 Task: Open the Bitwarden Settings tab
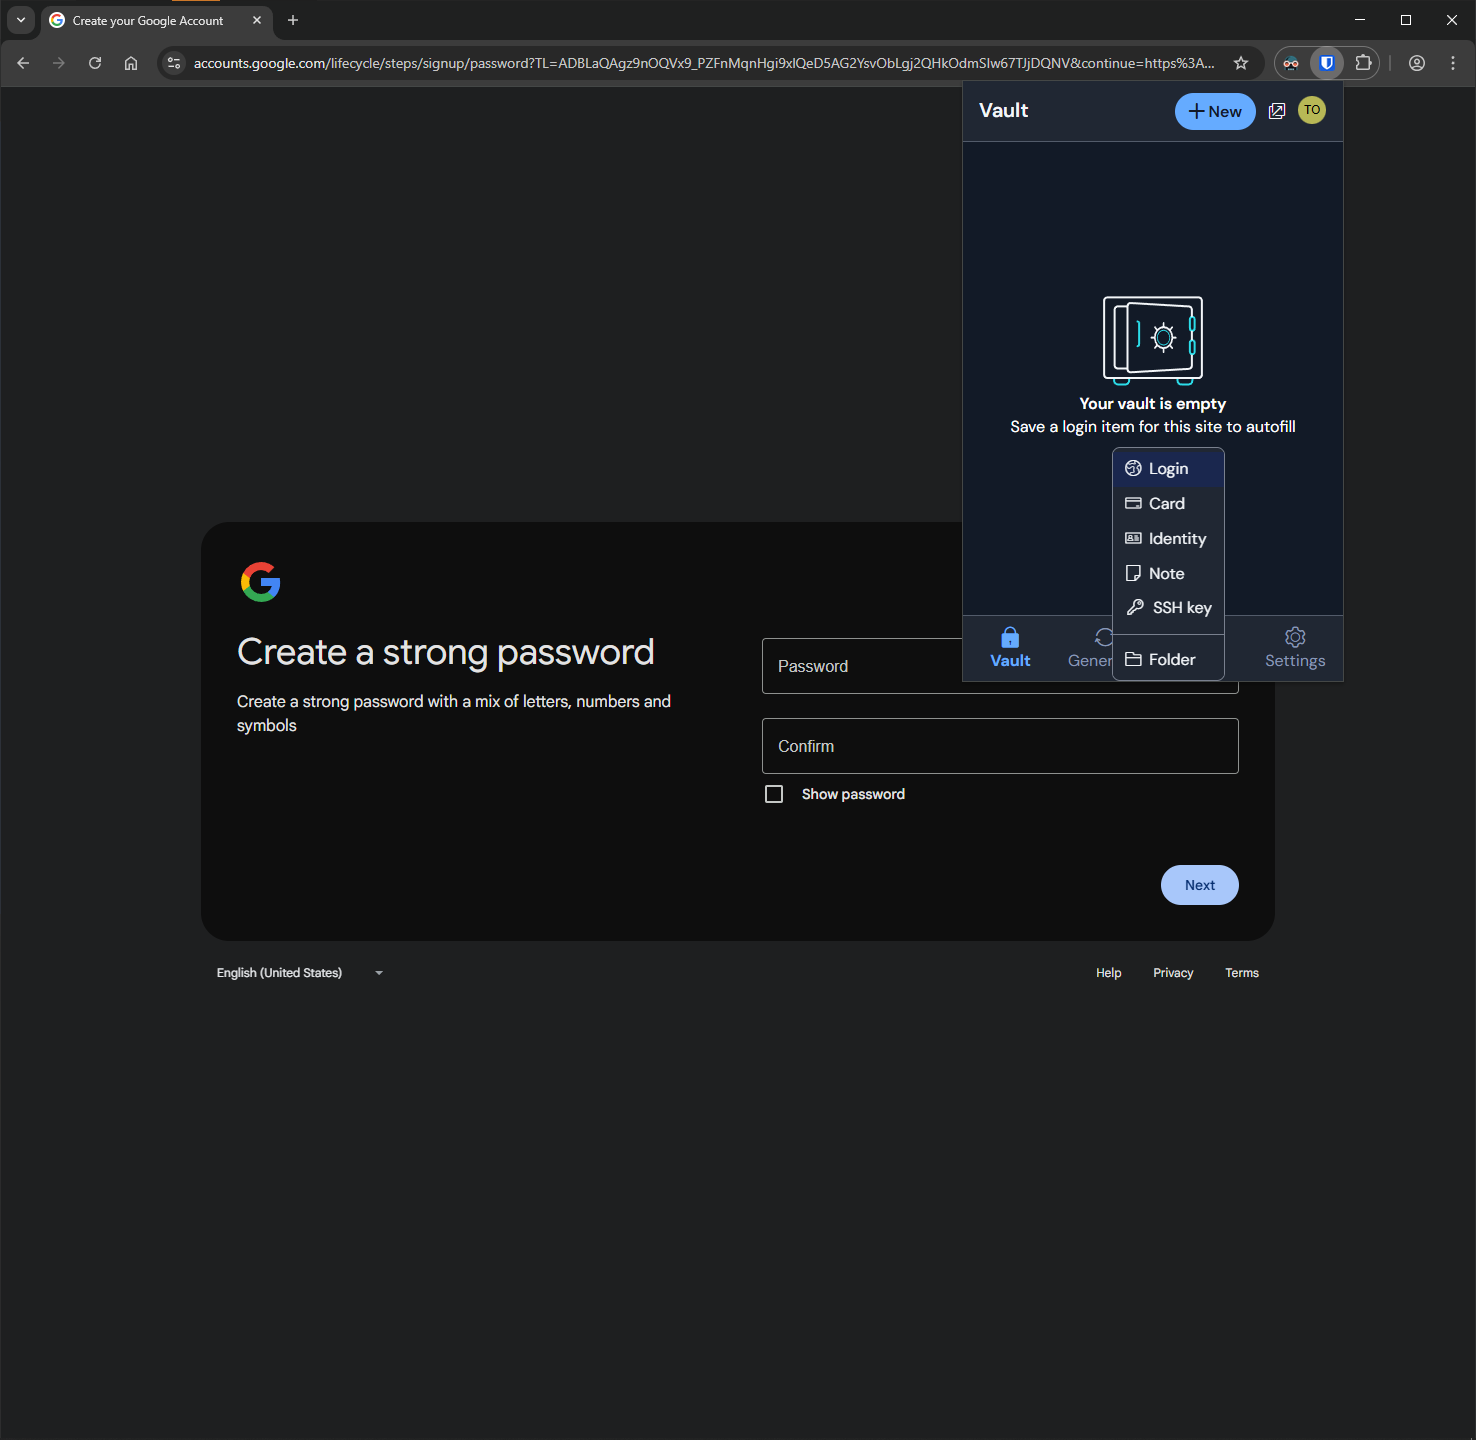click(x=1295, y=648)
